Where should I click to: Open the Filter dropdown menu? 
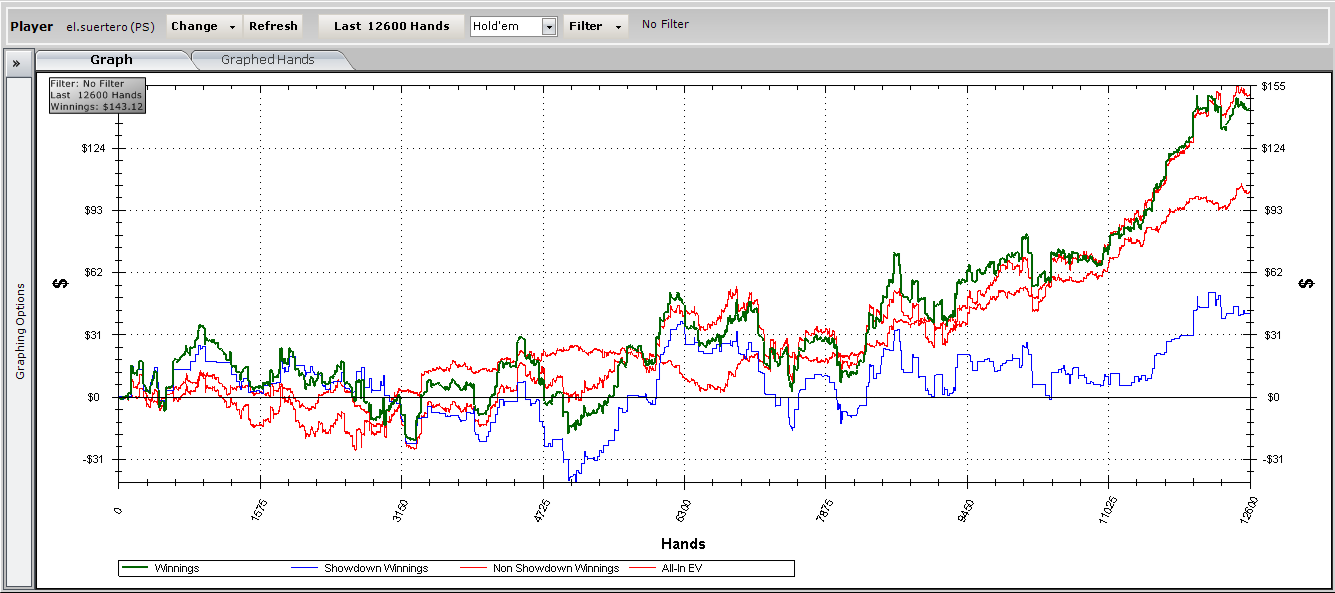tap(595, 26)
